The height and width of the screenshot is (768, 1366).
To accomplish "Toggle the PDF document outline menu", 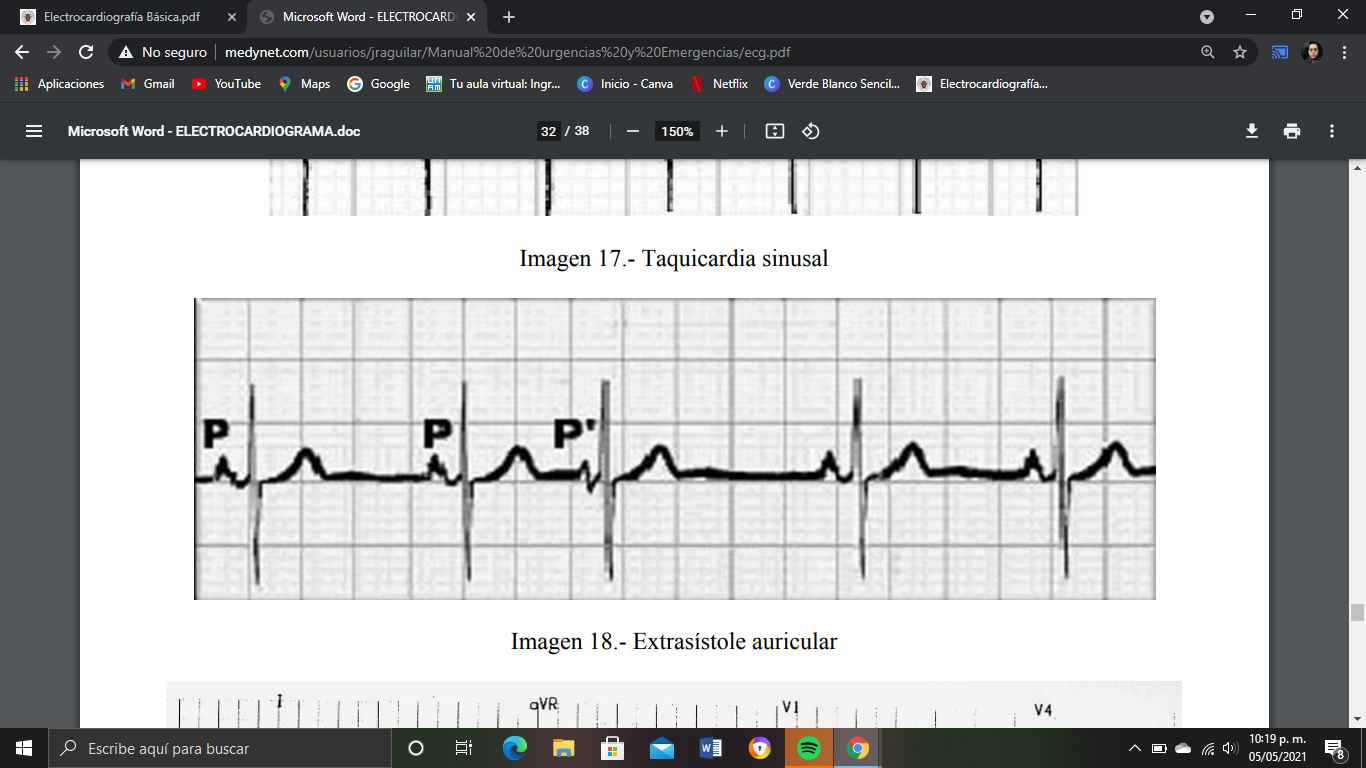I will (34, 130).
